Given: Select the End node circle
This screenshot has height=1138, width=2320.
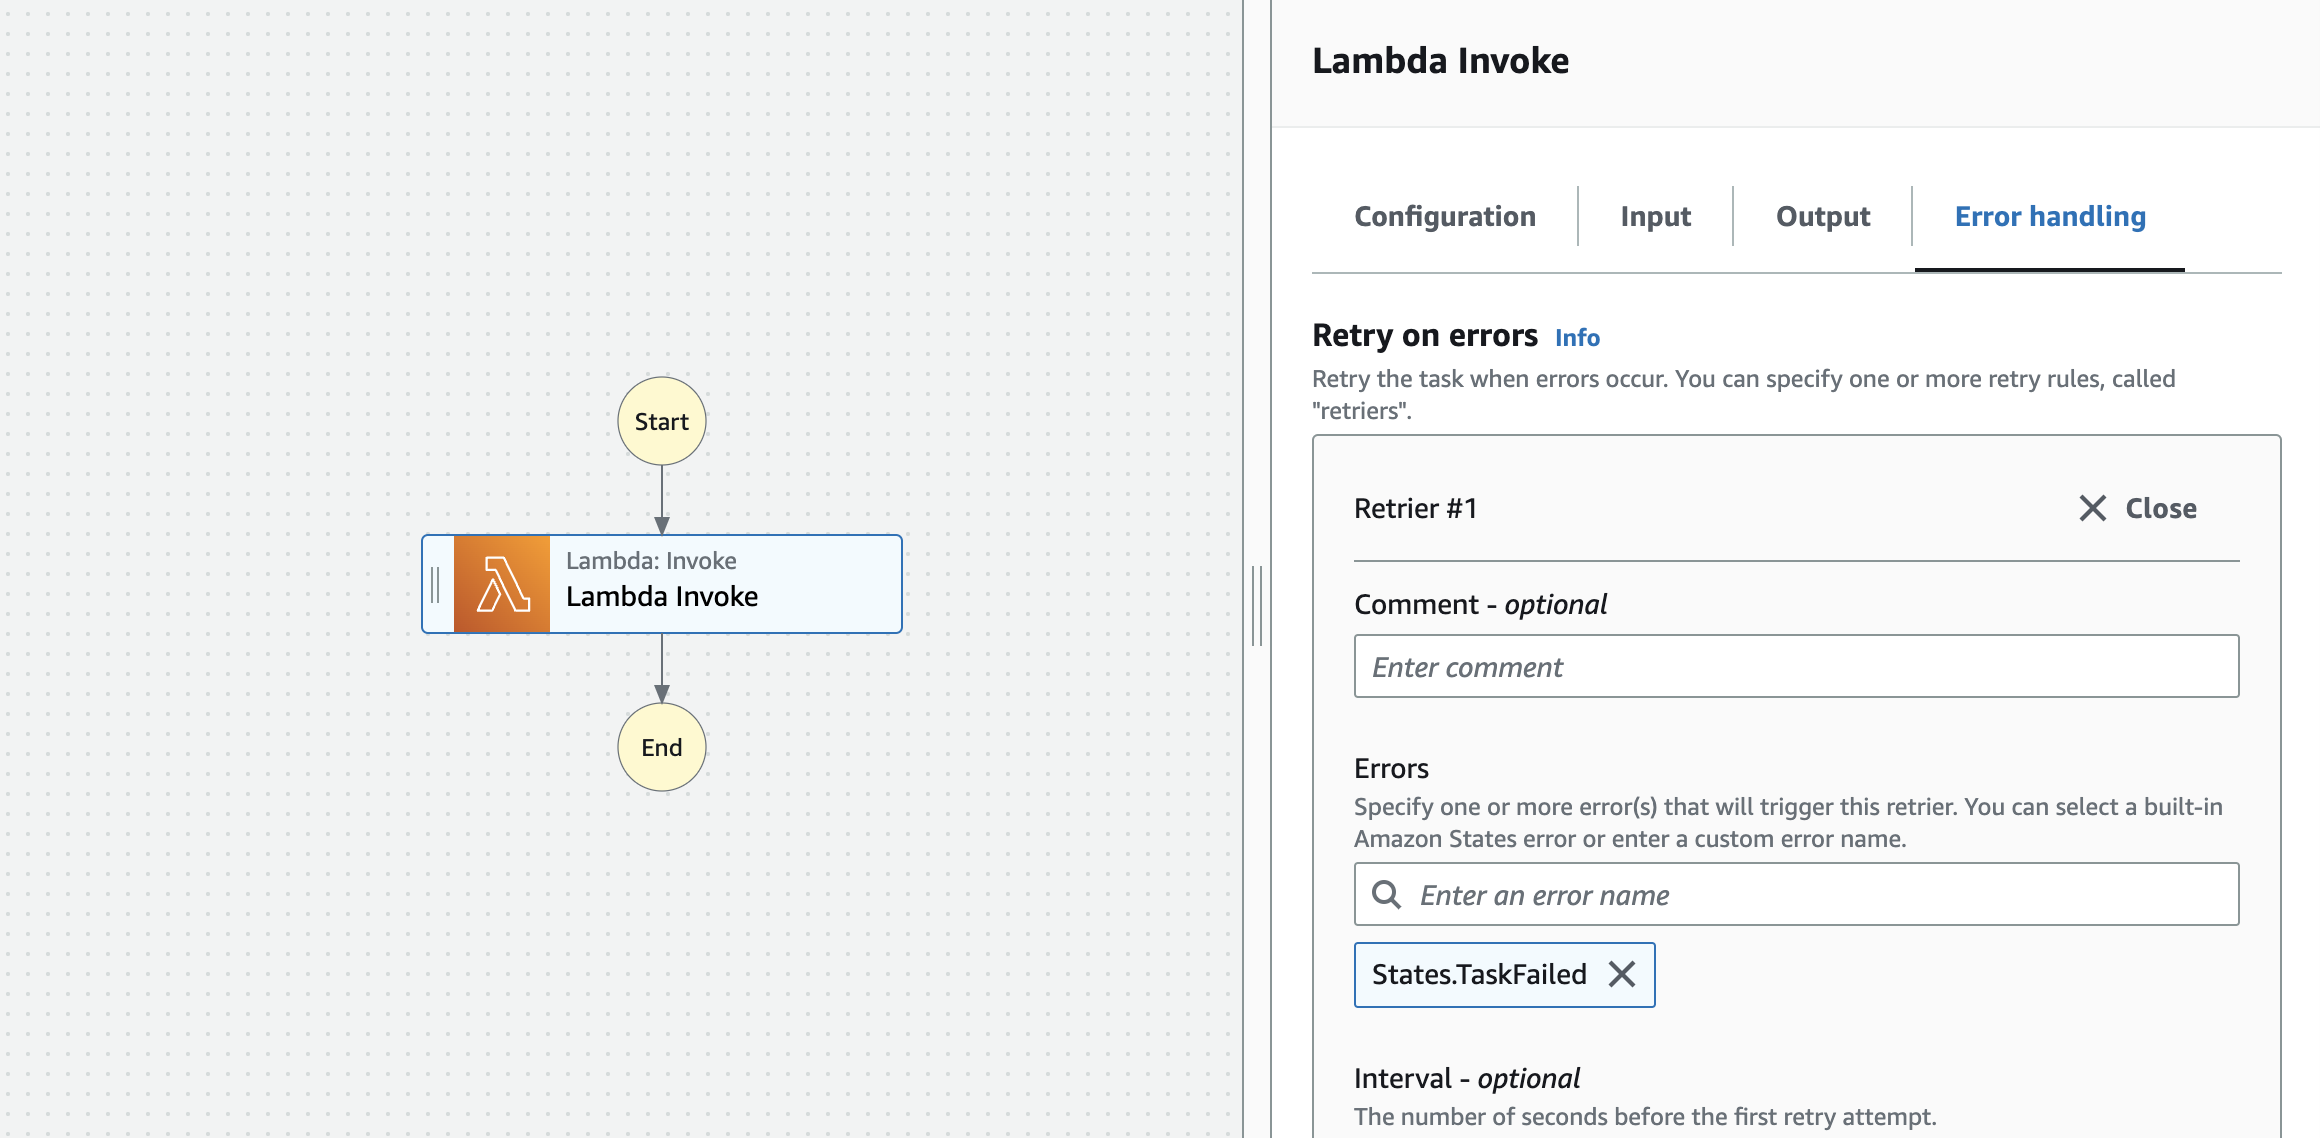Looking at the screenshot, I should (x=662, y=747).
